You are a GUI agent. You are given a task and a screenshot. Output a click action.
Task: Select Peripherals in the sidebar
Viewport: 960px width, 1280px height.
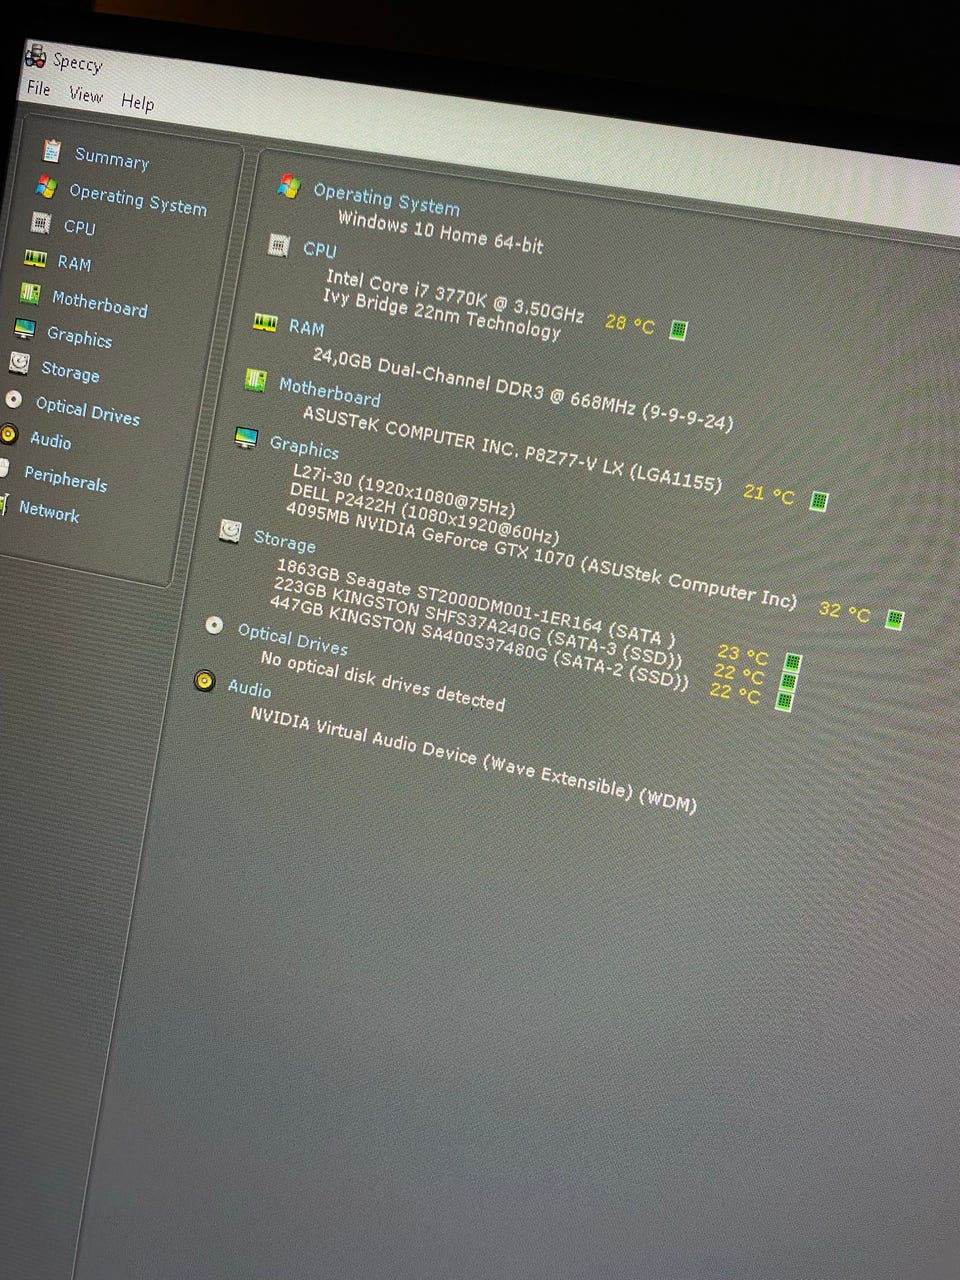click(x=65, y=479)
